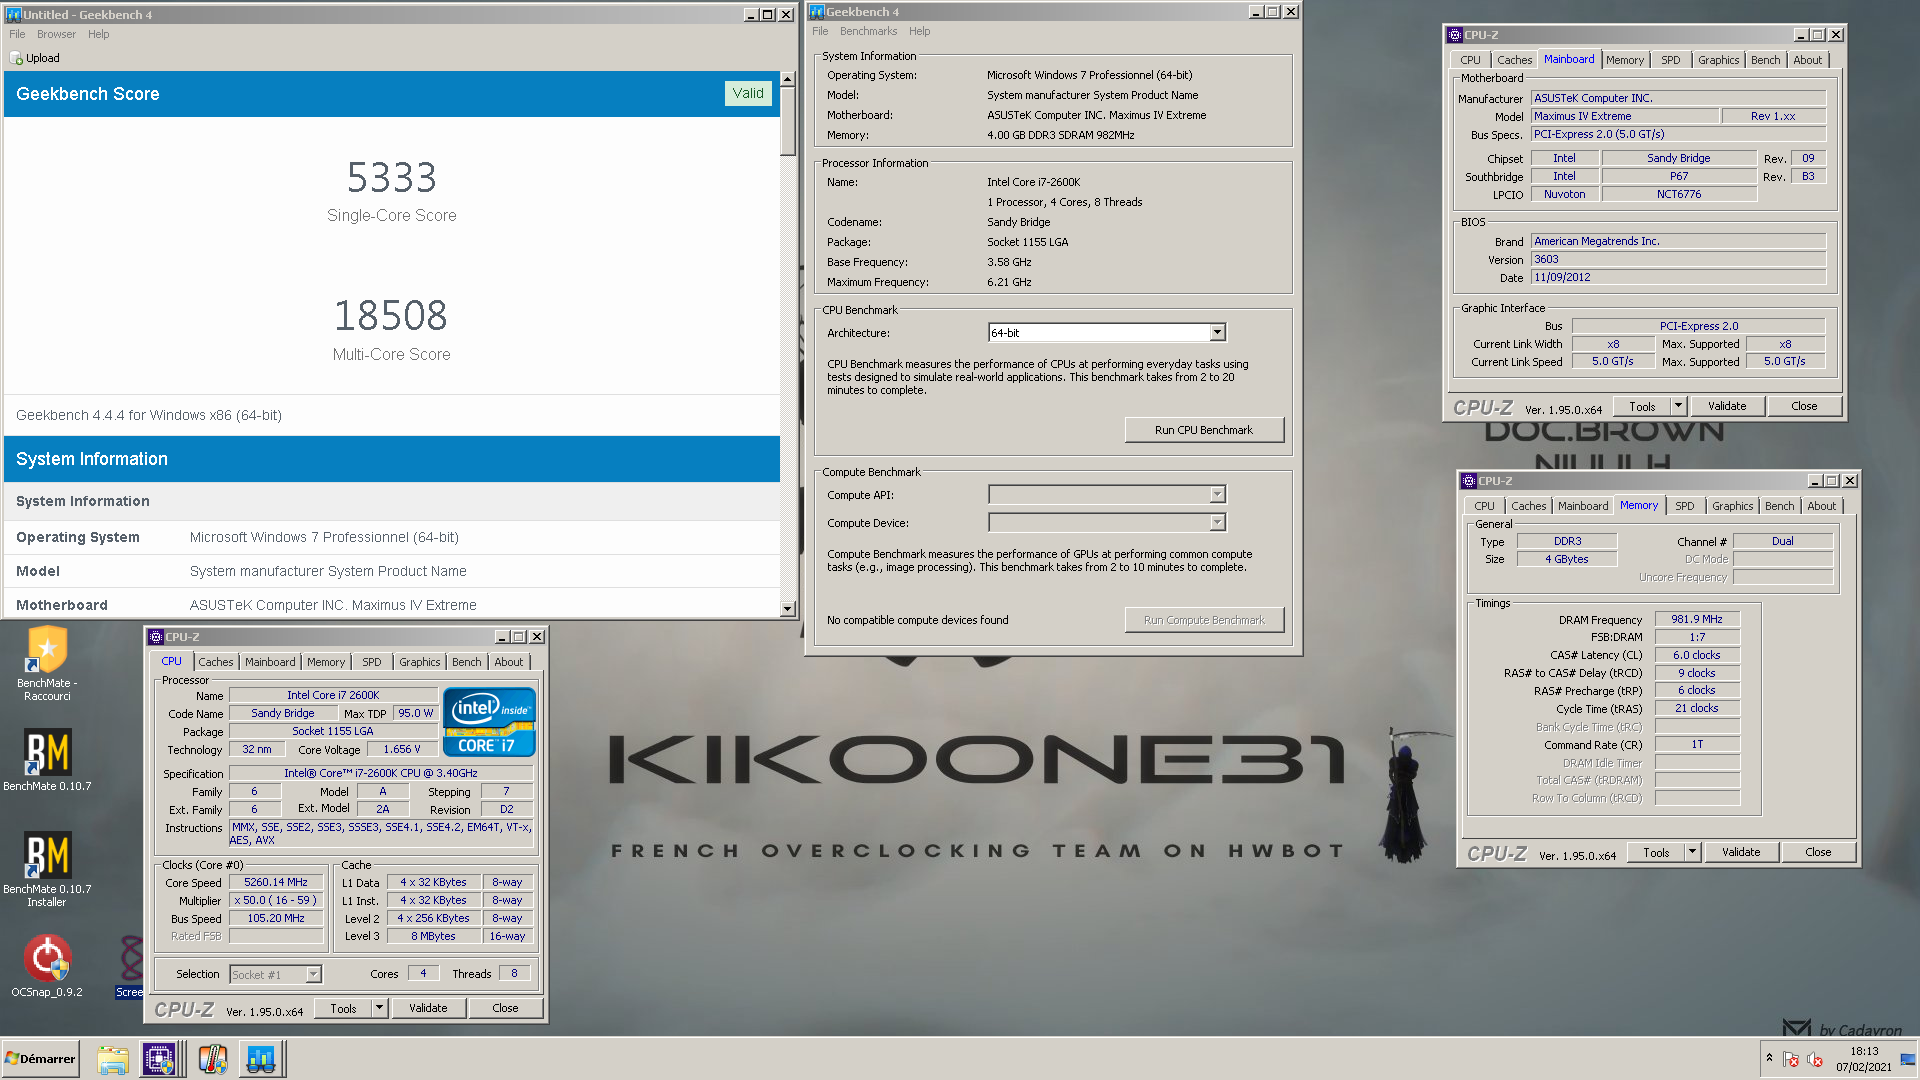Open the Architecture 64-bit dropdown
This screenshot has width=1920, height=1080.
[x=1217, y=333]
